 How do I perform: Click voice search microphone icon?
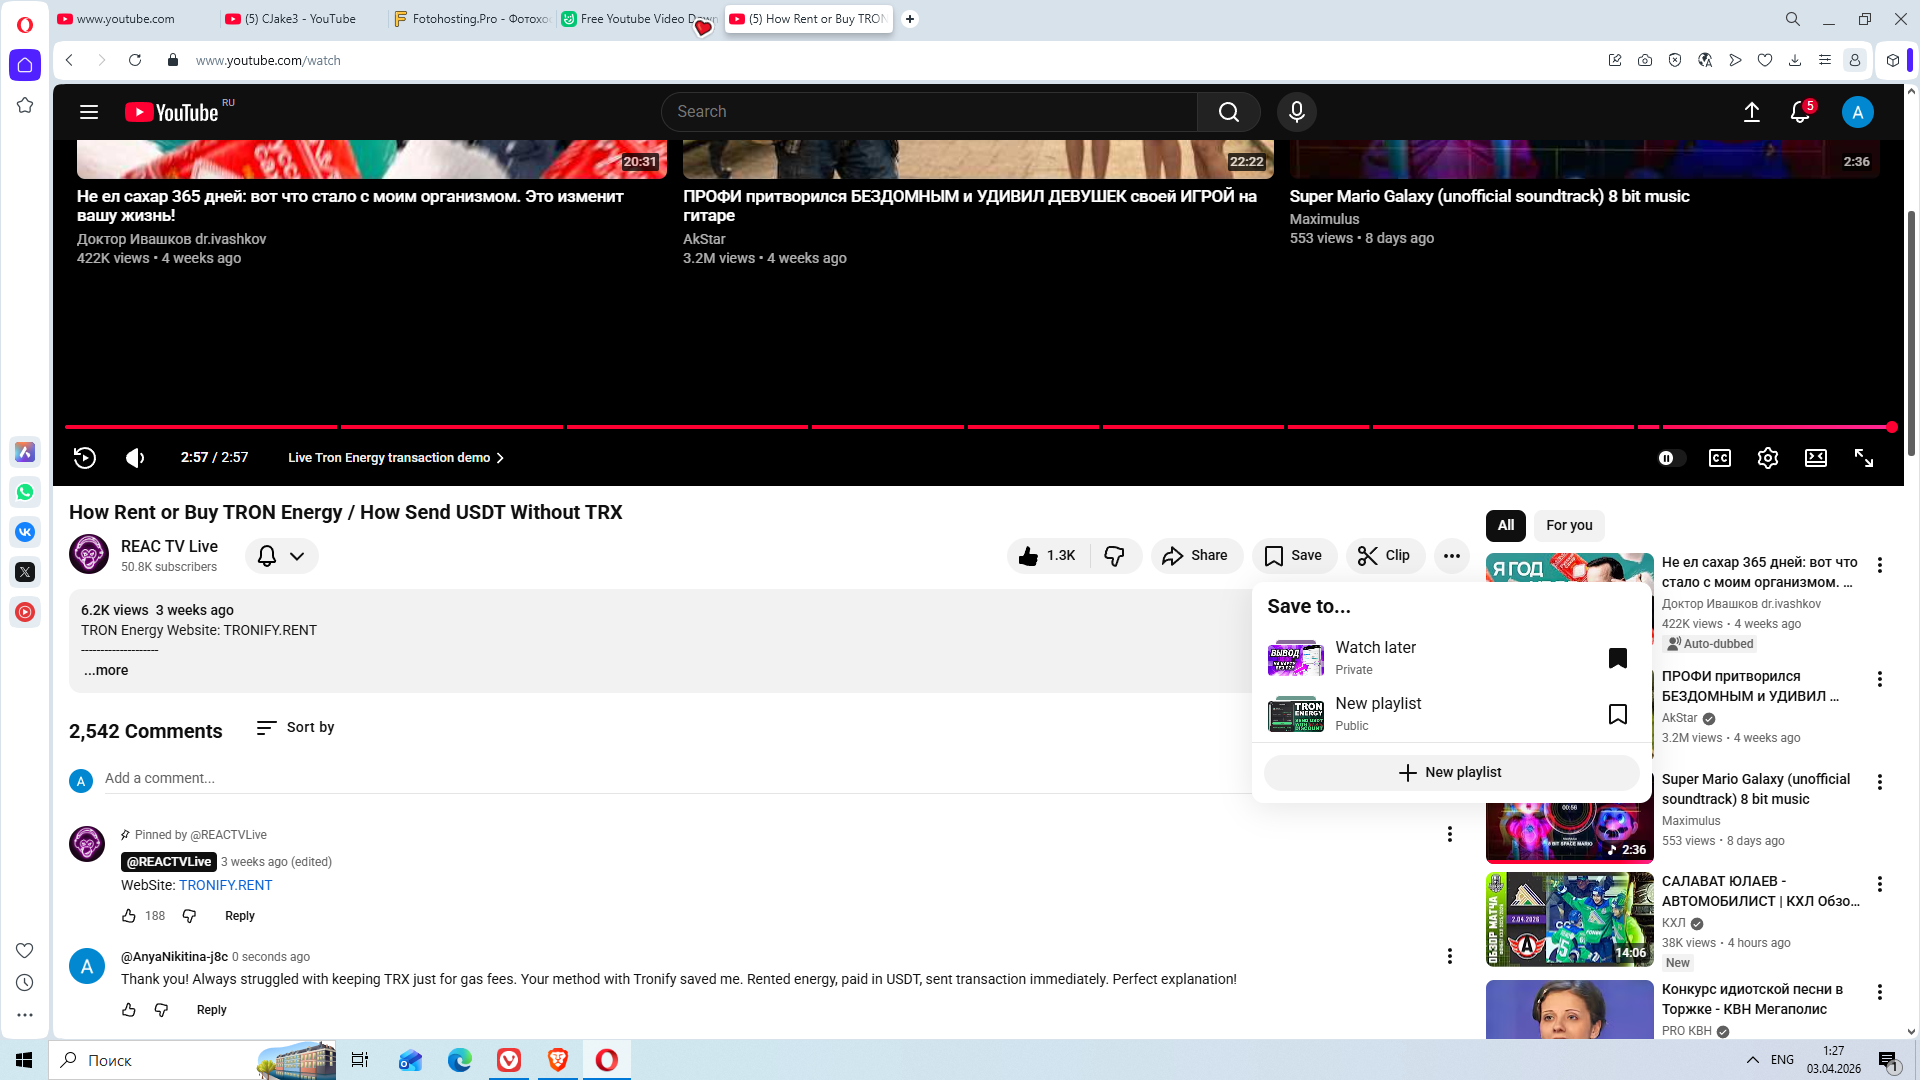1296,112
